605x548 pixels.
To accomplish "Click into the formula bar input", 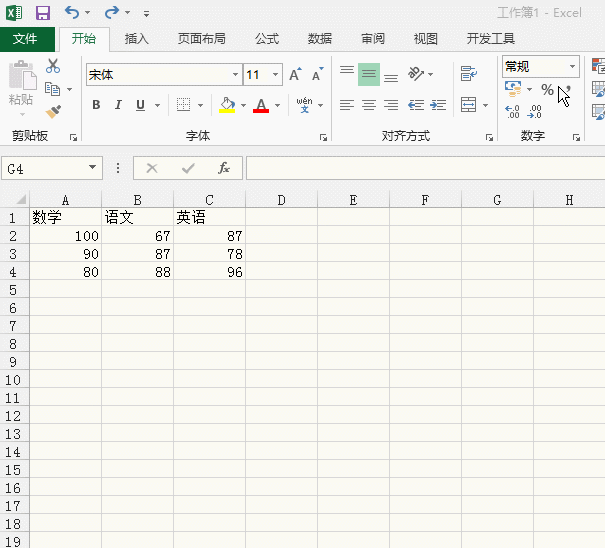I will click(x=425, y=168).
